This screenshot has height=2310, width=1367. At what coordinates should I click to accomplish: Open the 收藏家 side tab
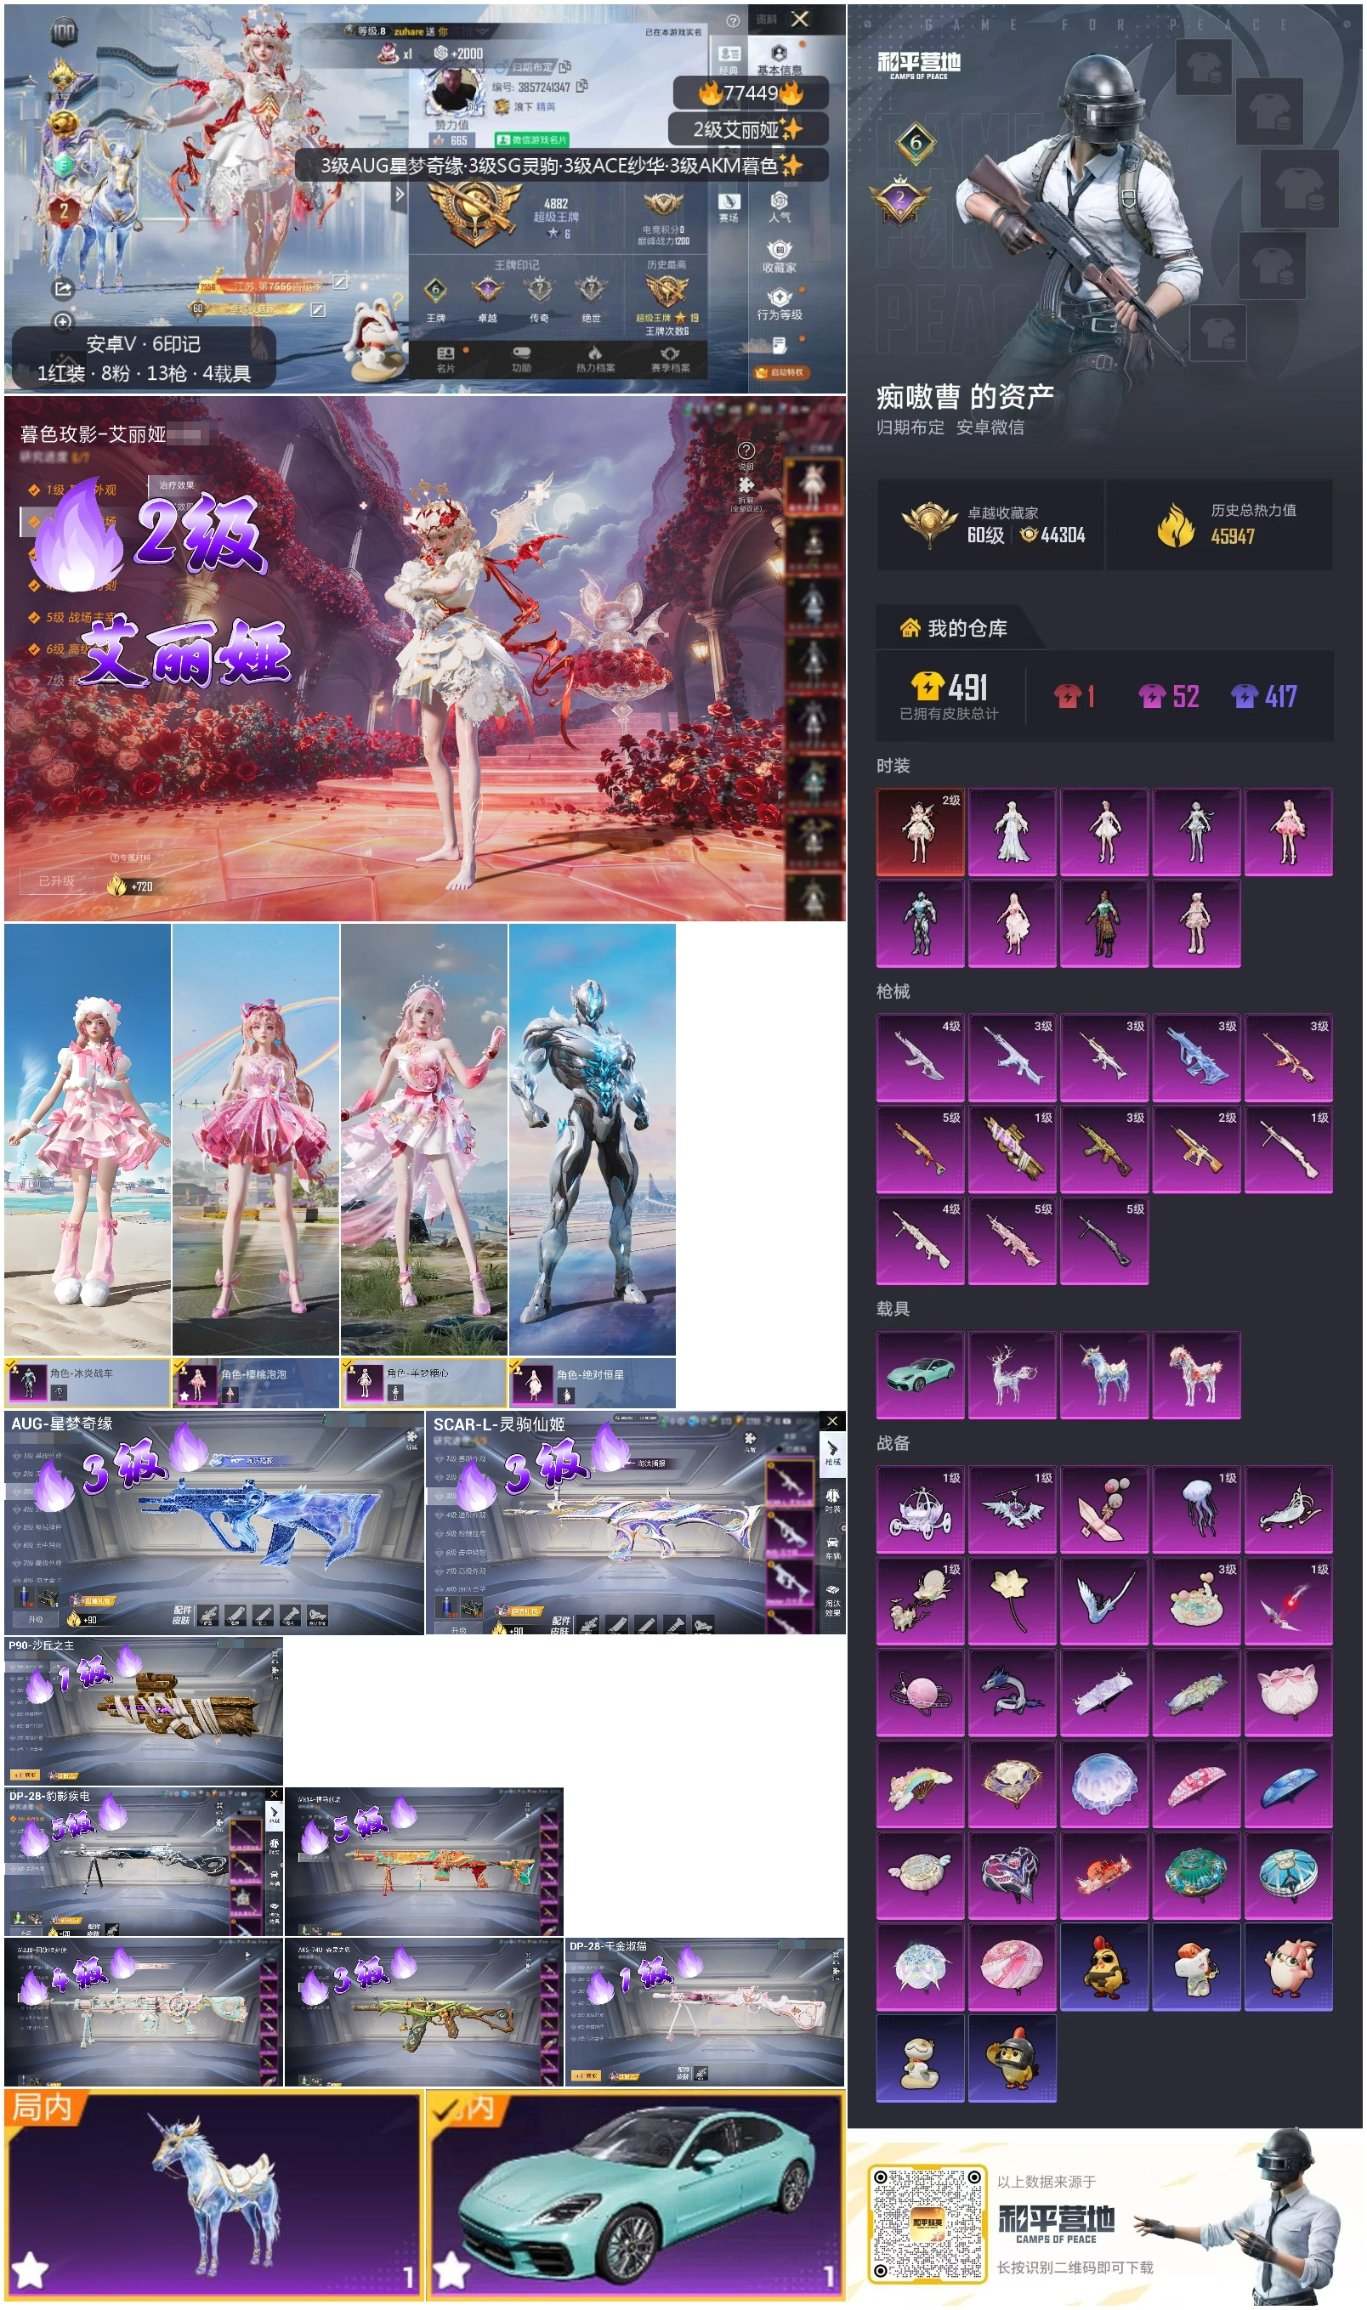click(779, 255)
